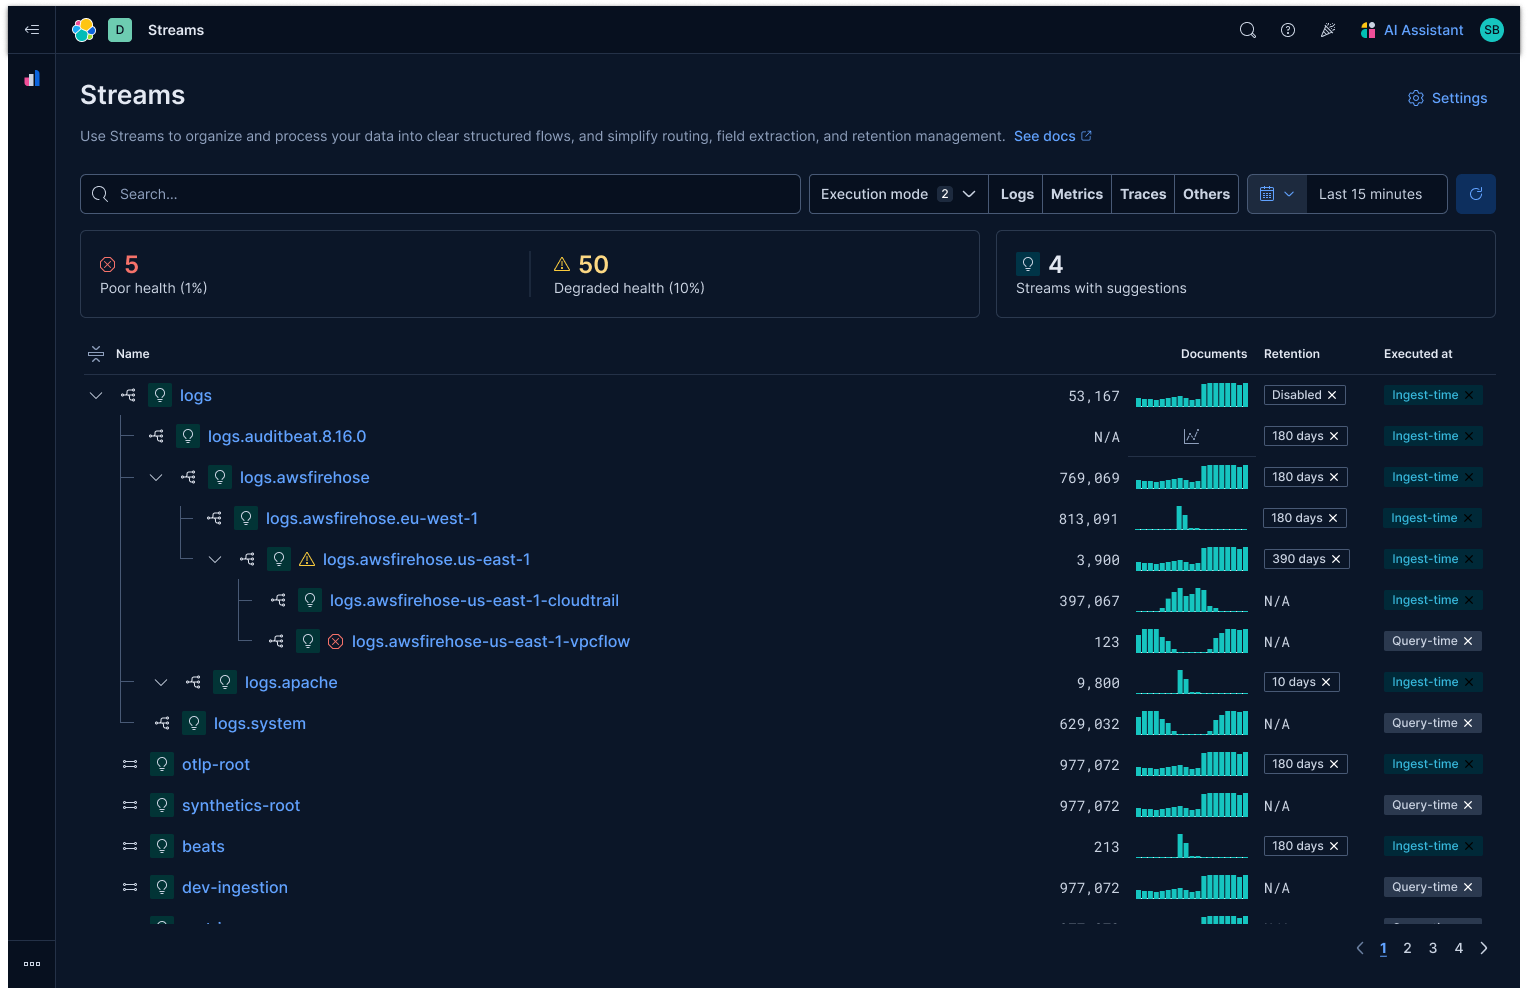Screen dimensions: 1528x988
Task: Remove 180 days badge on otlp-root
Action: click(1334, 764)
